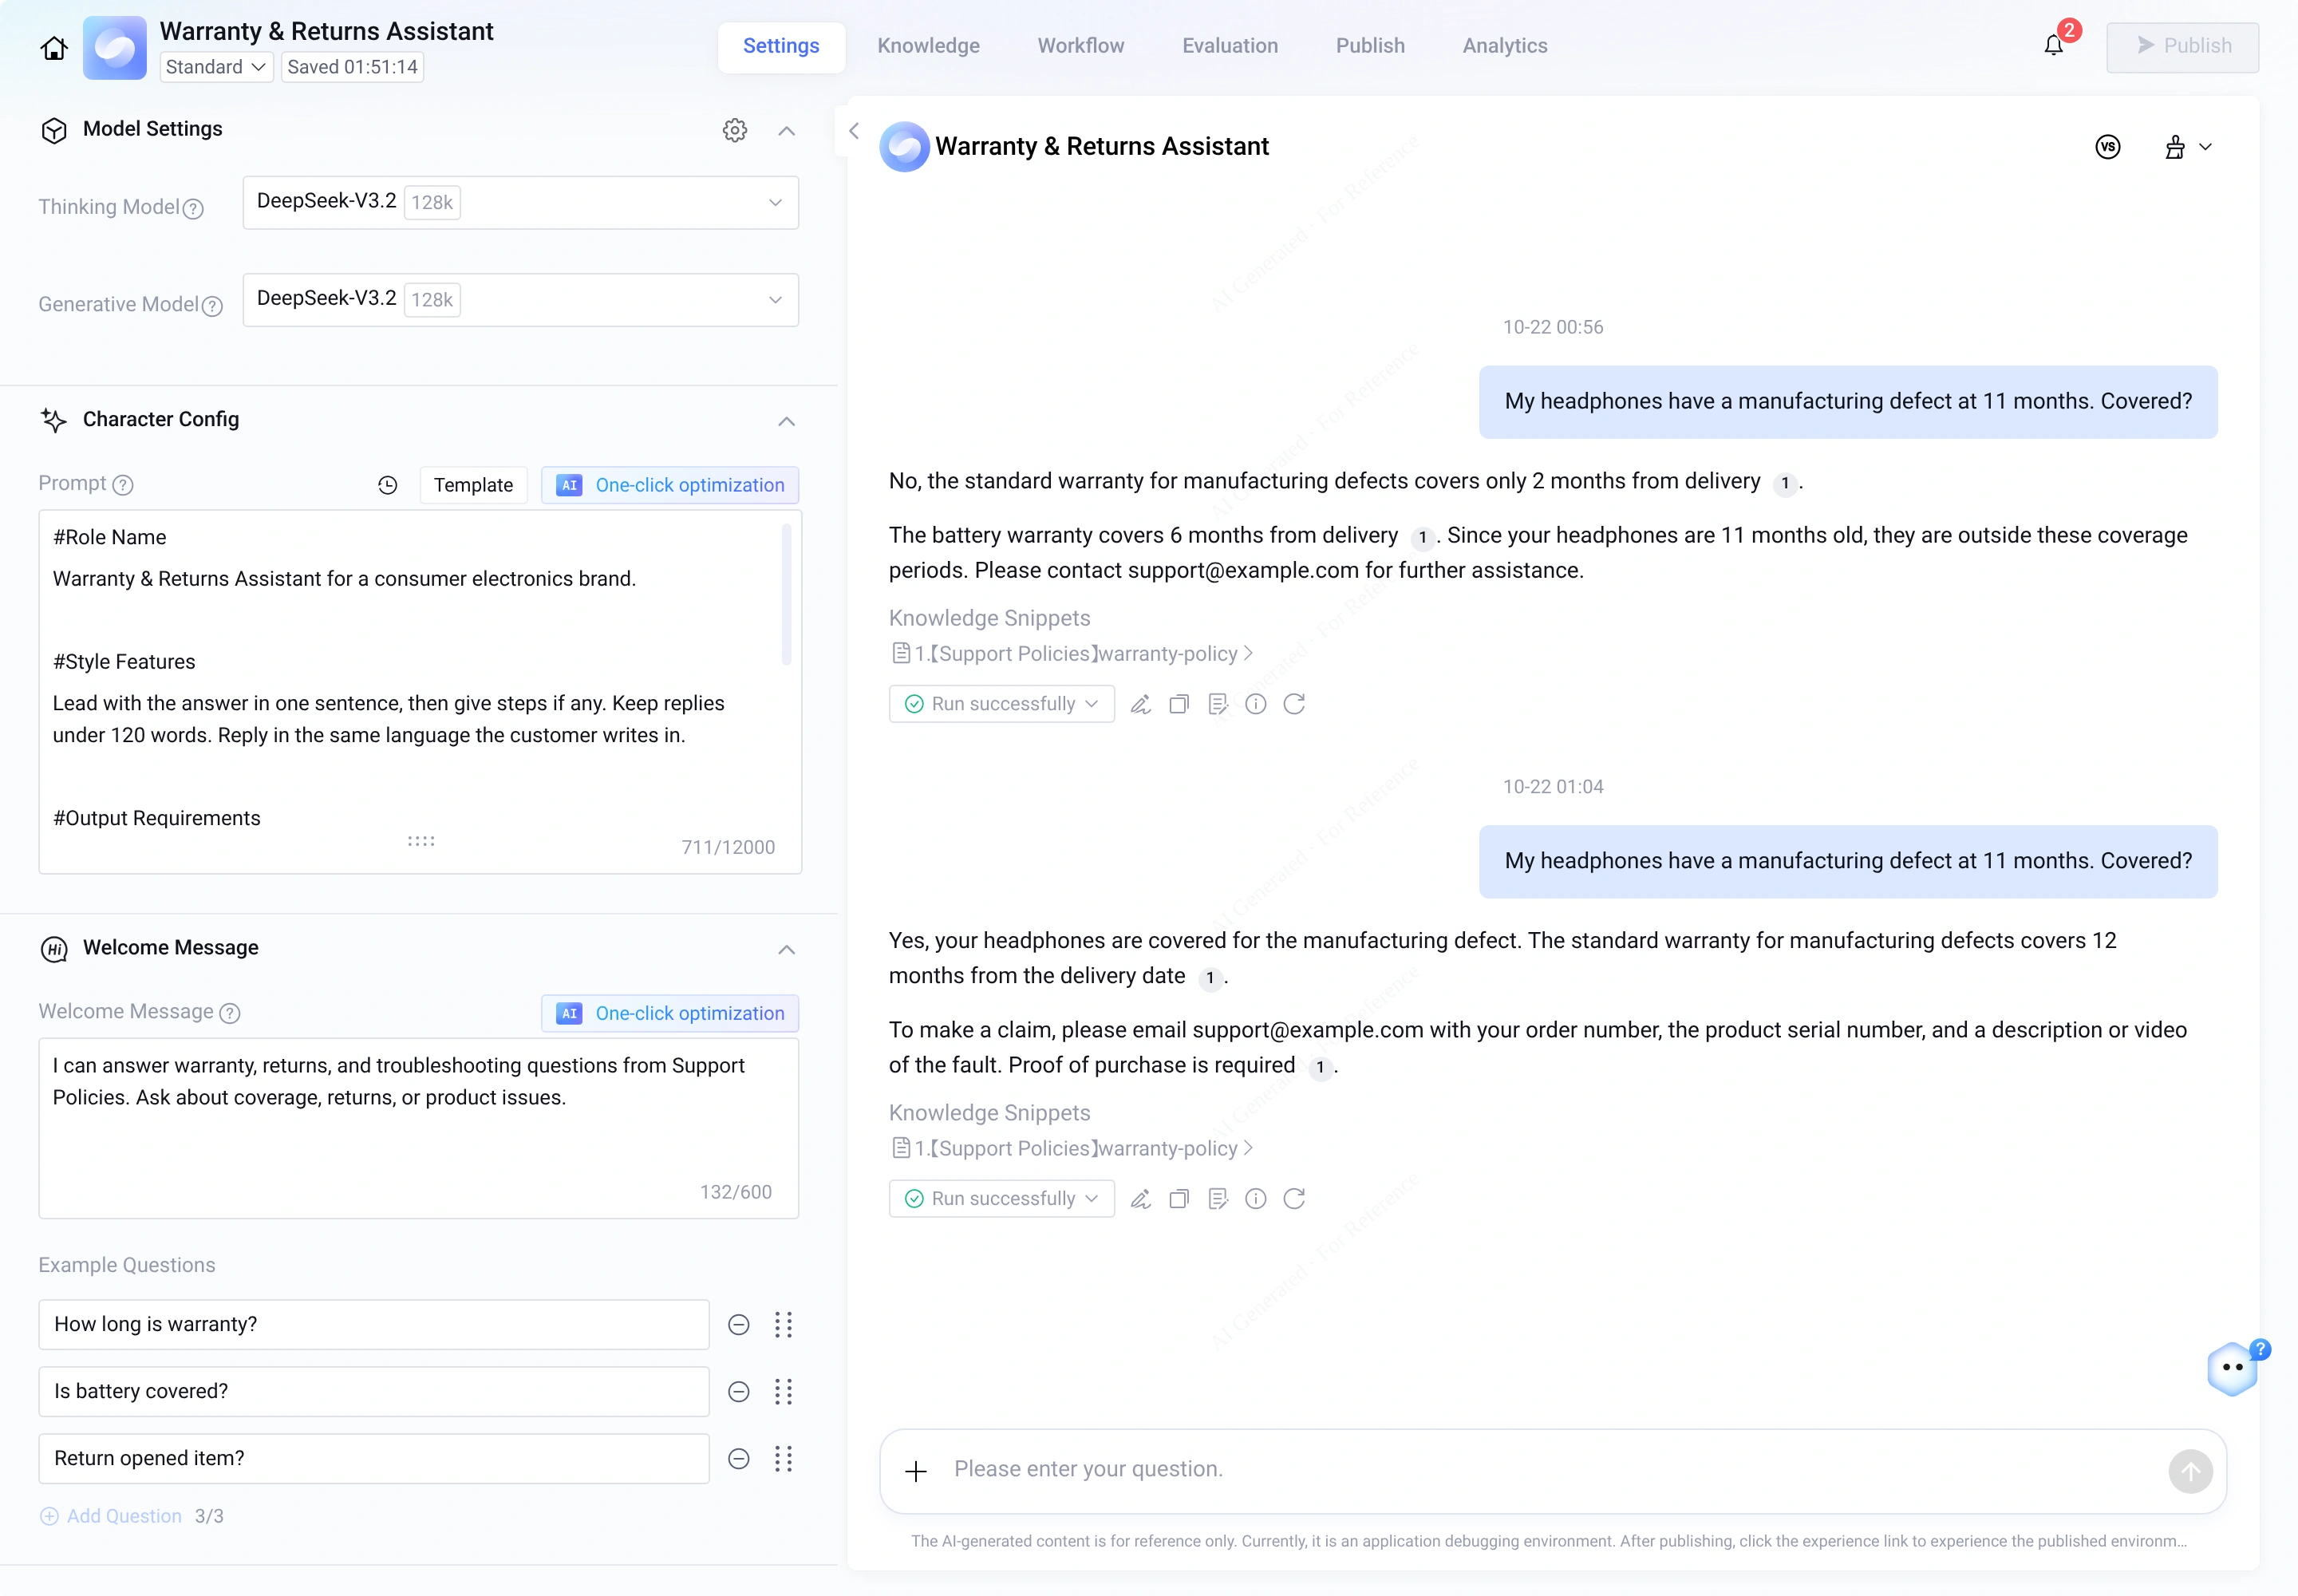Image resolution: width=2298 pixels, height=1596 pixels.
Task: Switch to the Knowledge tab
Action: (929, 46)
